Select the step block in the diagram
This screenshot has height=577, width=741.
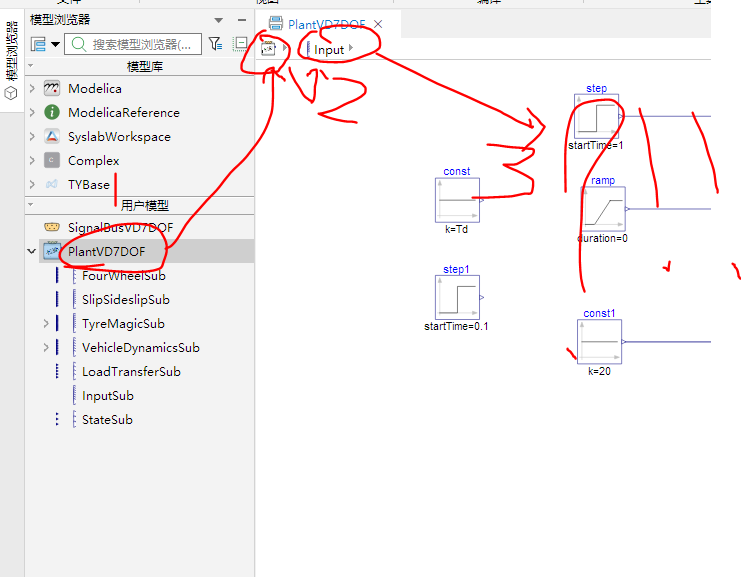596,116
